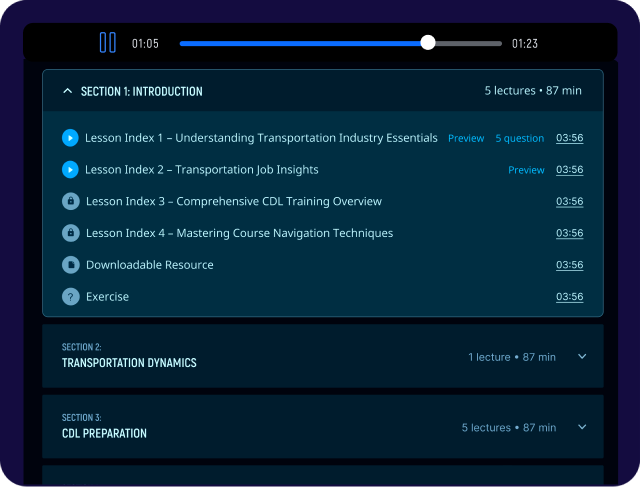This screenshot has width=640, height=487.
Task: Click play icon for Lesson Index 2
Action: click(x=70, y=170)
